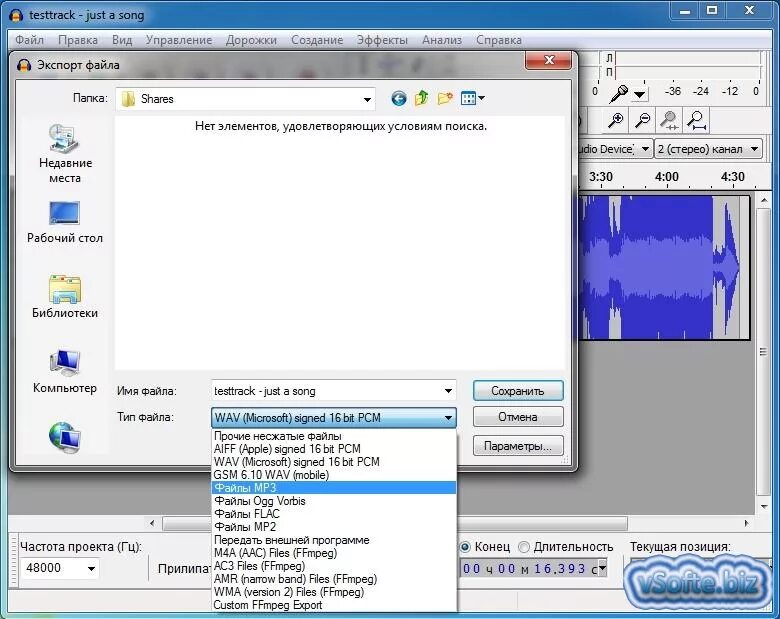Open the Анализ menu

[442, 40]
